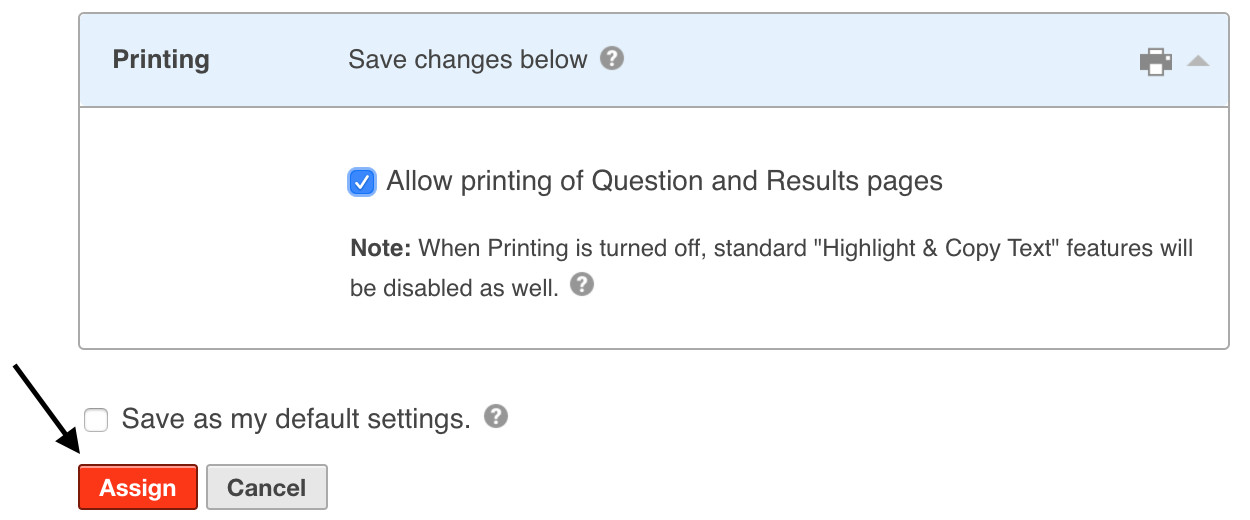Click "be disabled as well." note text

point(454,288)
